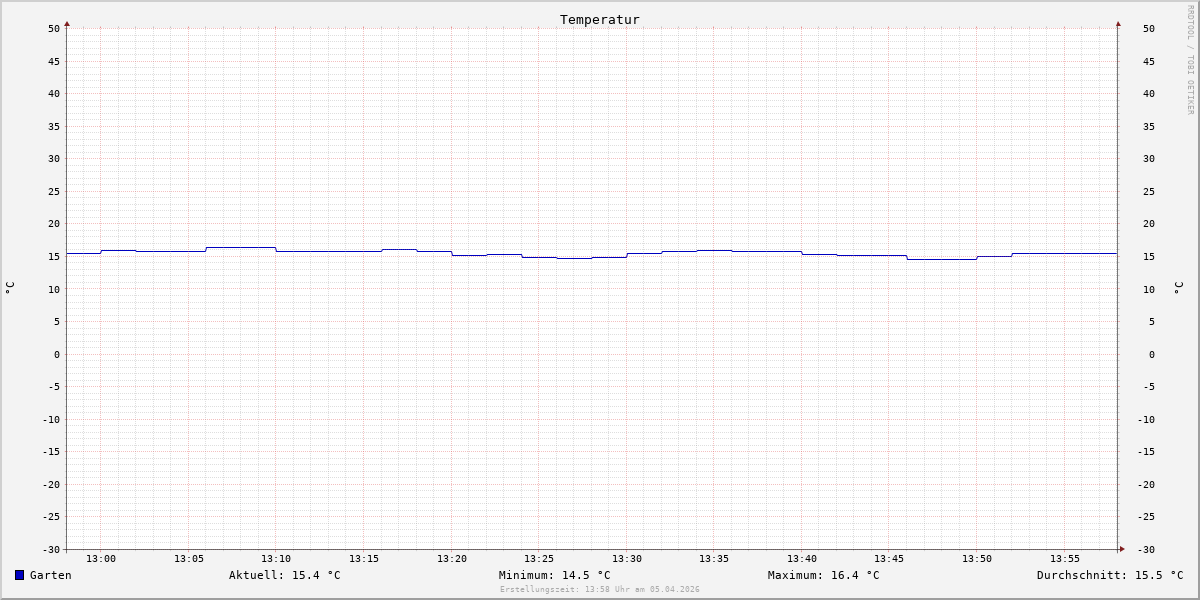Click the 13:00 time axis label
Viewport: 1200px width, 600px height.
tap(101, 559)
